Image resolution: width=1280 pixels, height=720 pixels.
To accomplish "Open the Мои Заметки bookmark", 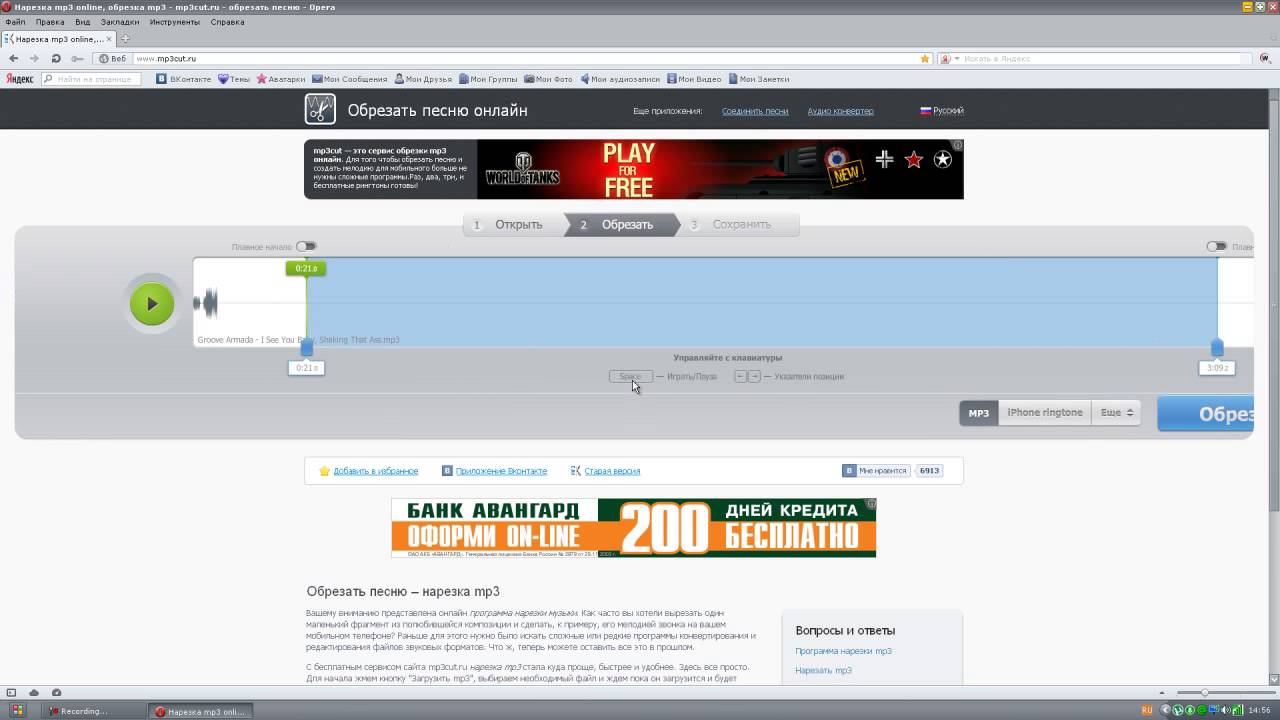I will coord(759,79).
